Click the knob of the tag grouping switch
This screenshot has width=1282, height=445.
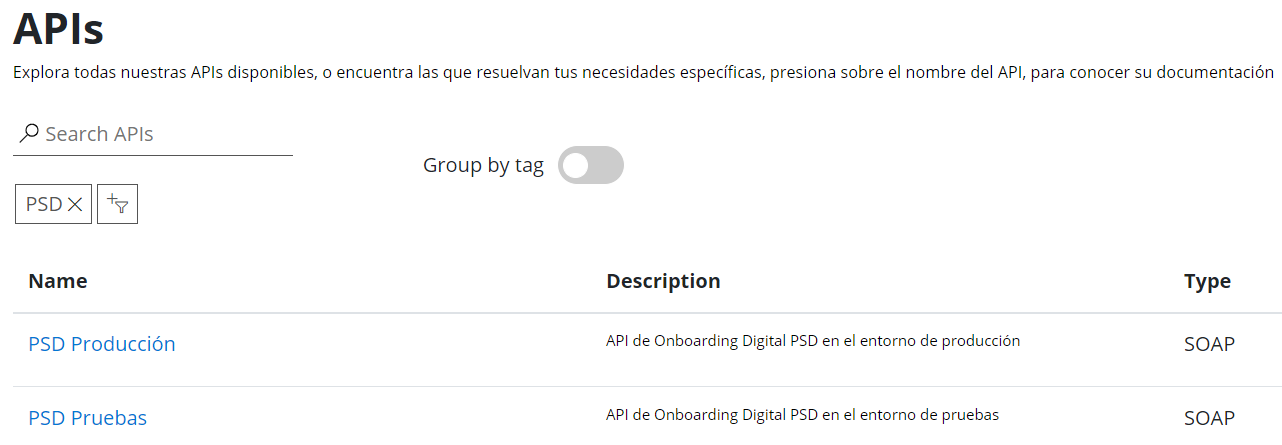click(x=576, y=165)
